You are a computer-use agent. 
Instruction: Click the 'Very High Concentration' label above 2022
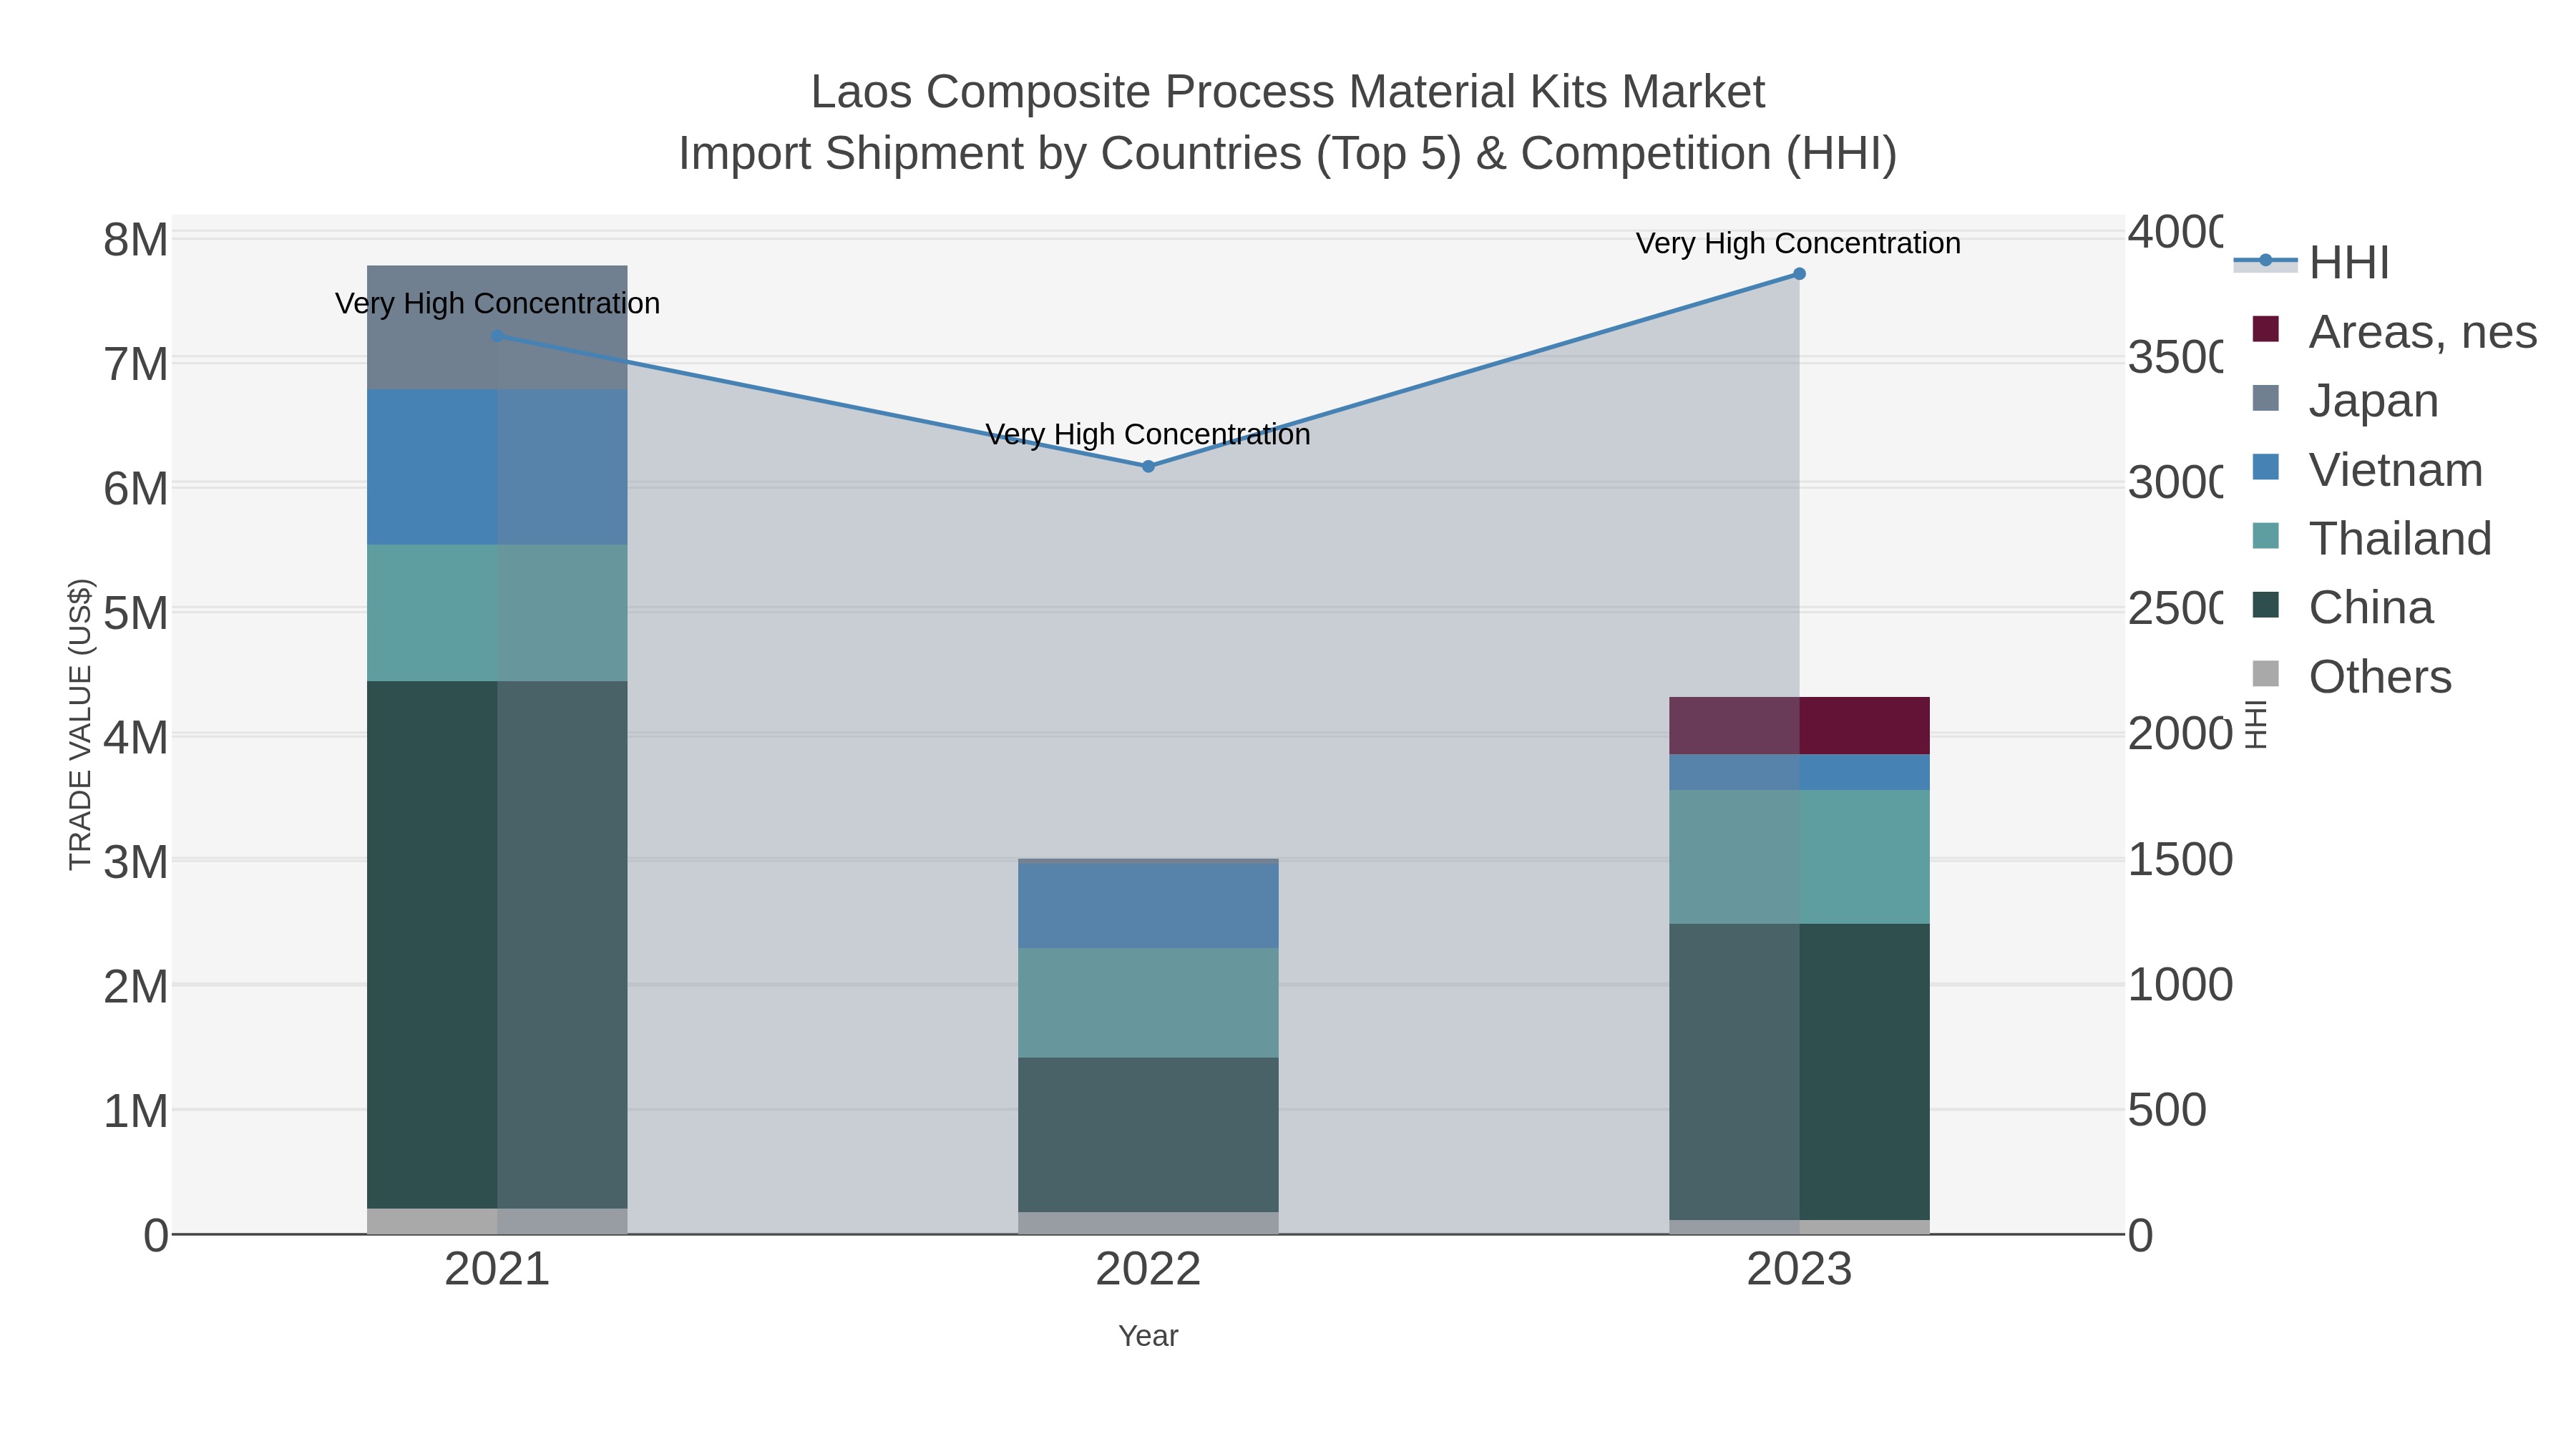(x=1148, y=435)
